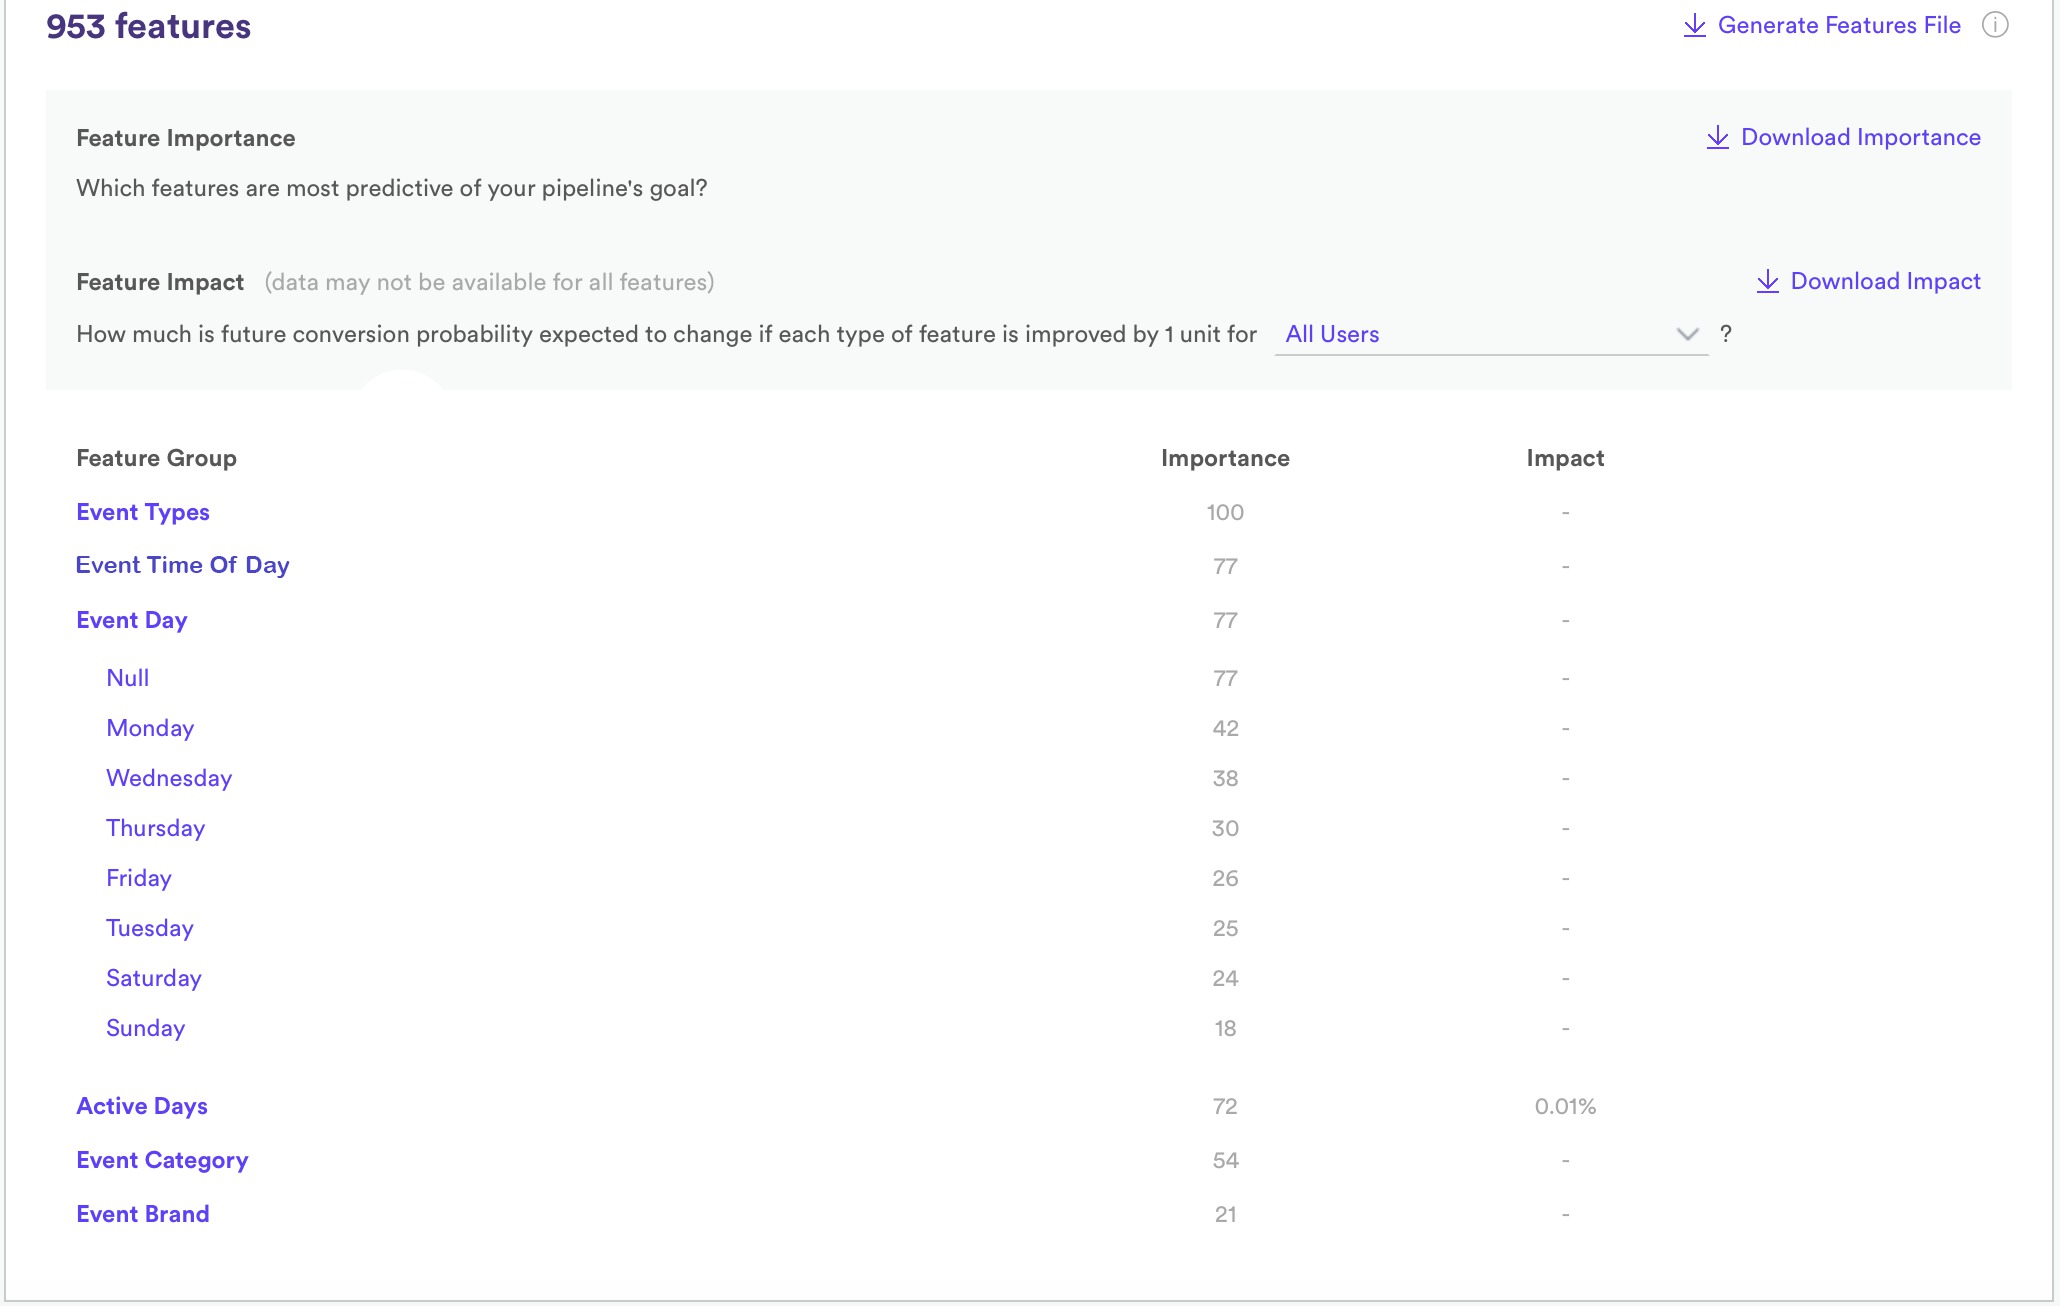Screen dimensions: 2060x1306
Task: Click the Feature Group column header
Action: click(x=156, y=458)
